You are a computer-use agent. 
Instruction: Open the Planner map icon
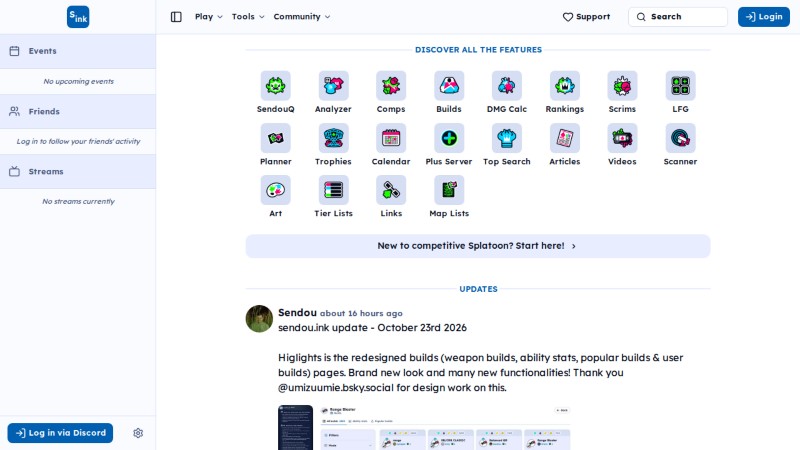click(276, 138)
